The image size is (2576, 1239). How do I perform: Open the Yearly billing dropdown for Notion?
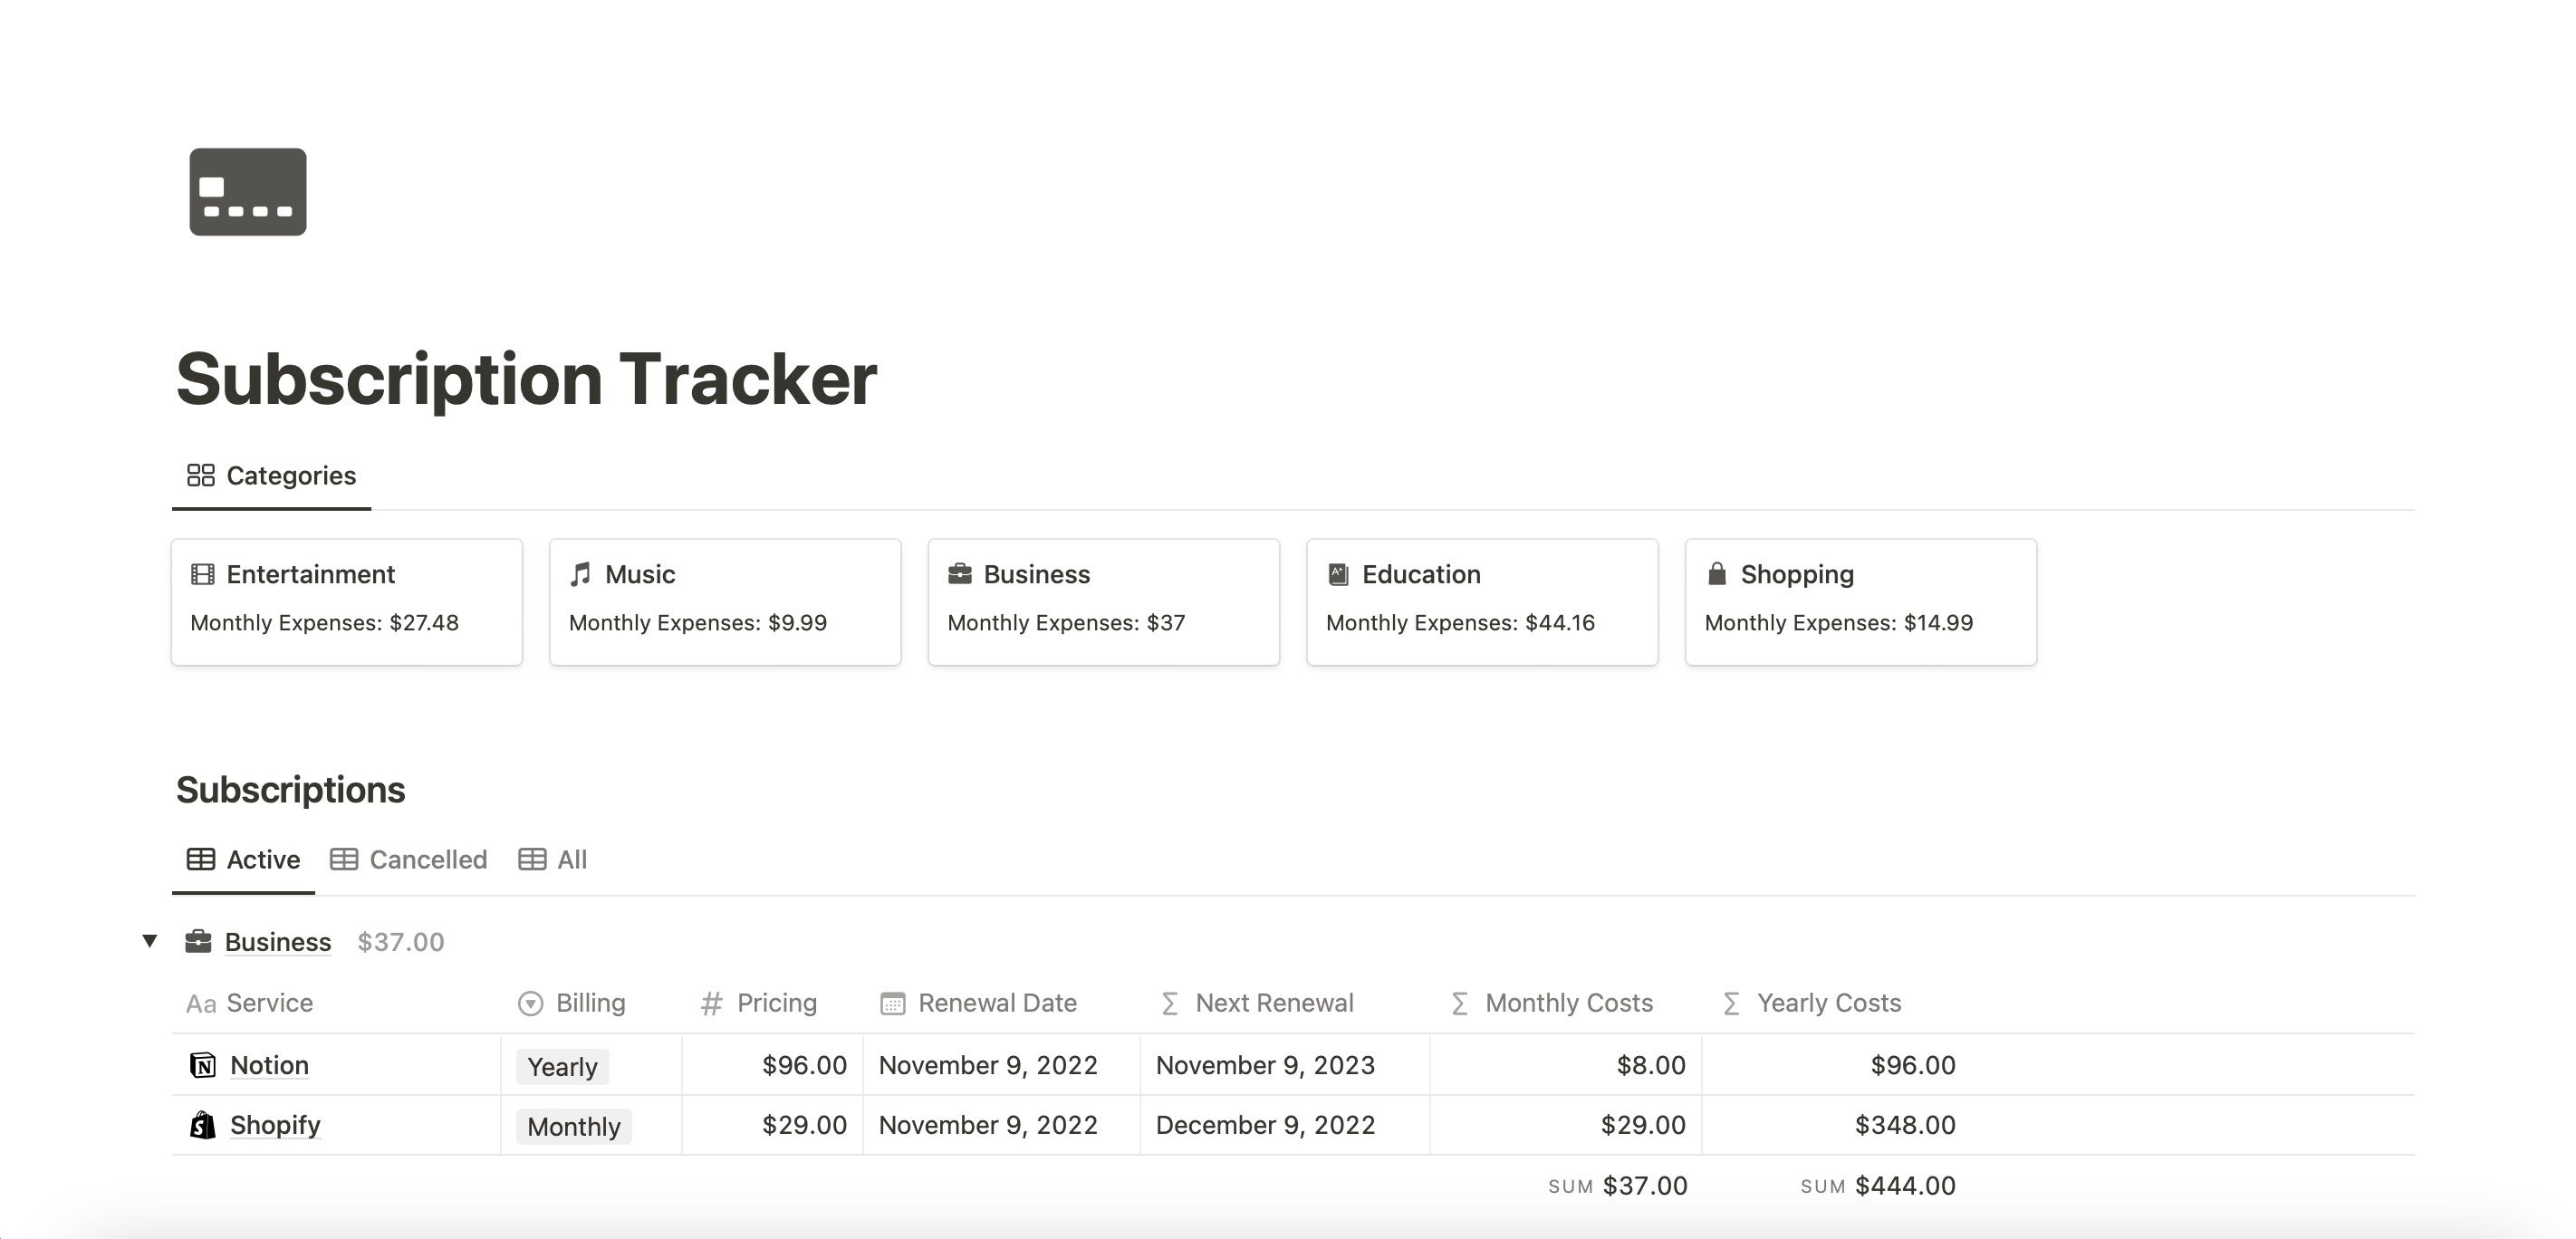[562, 1067]
